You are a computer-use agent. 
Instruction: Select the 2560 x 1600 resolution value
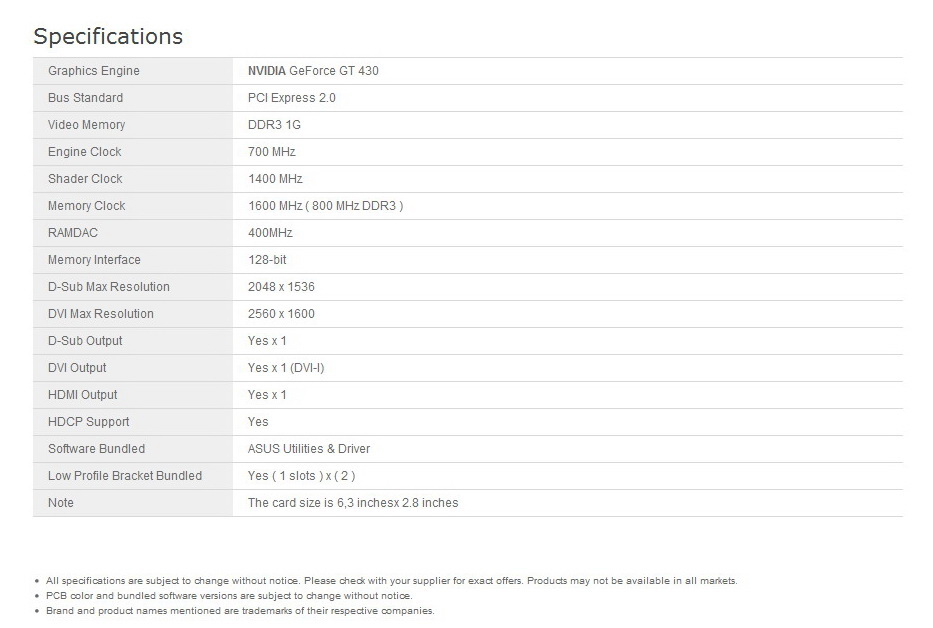point(281,314)
